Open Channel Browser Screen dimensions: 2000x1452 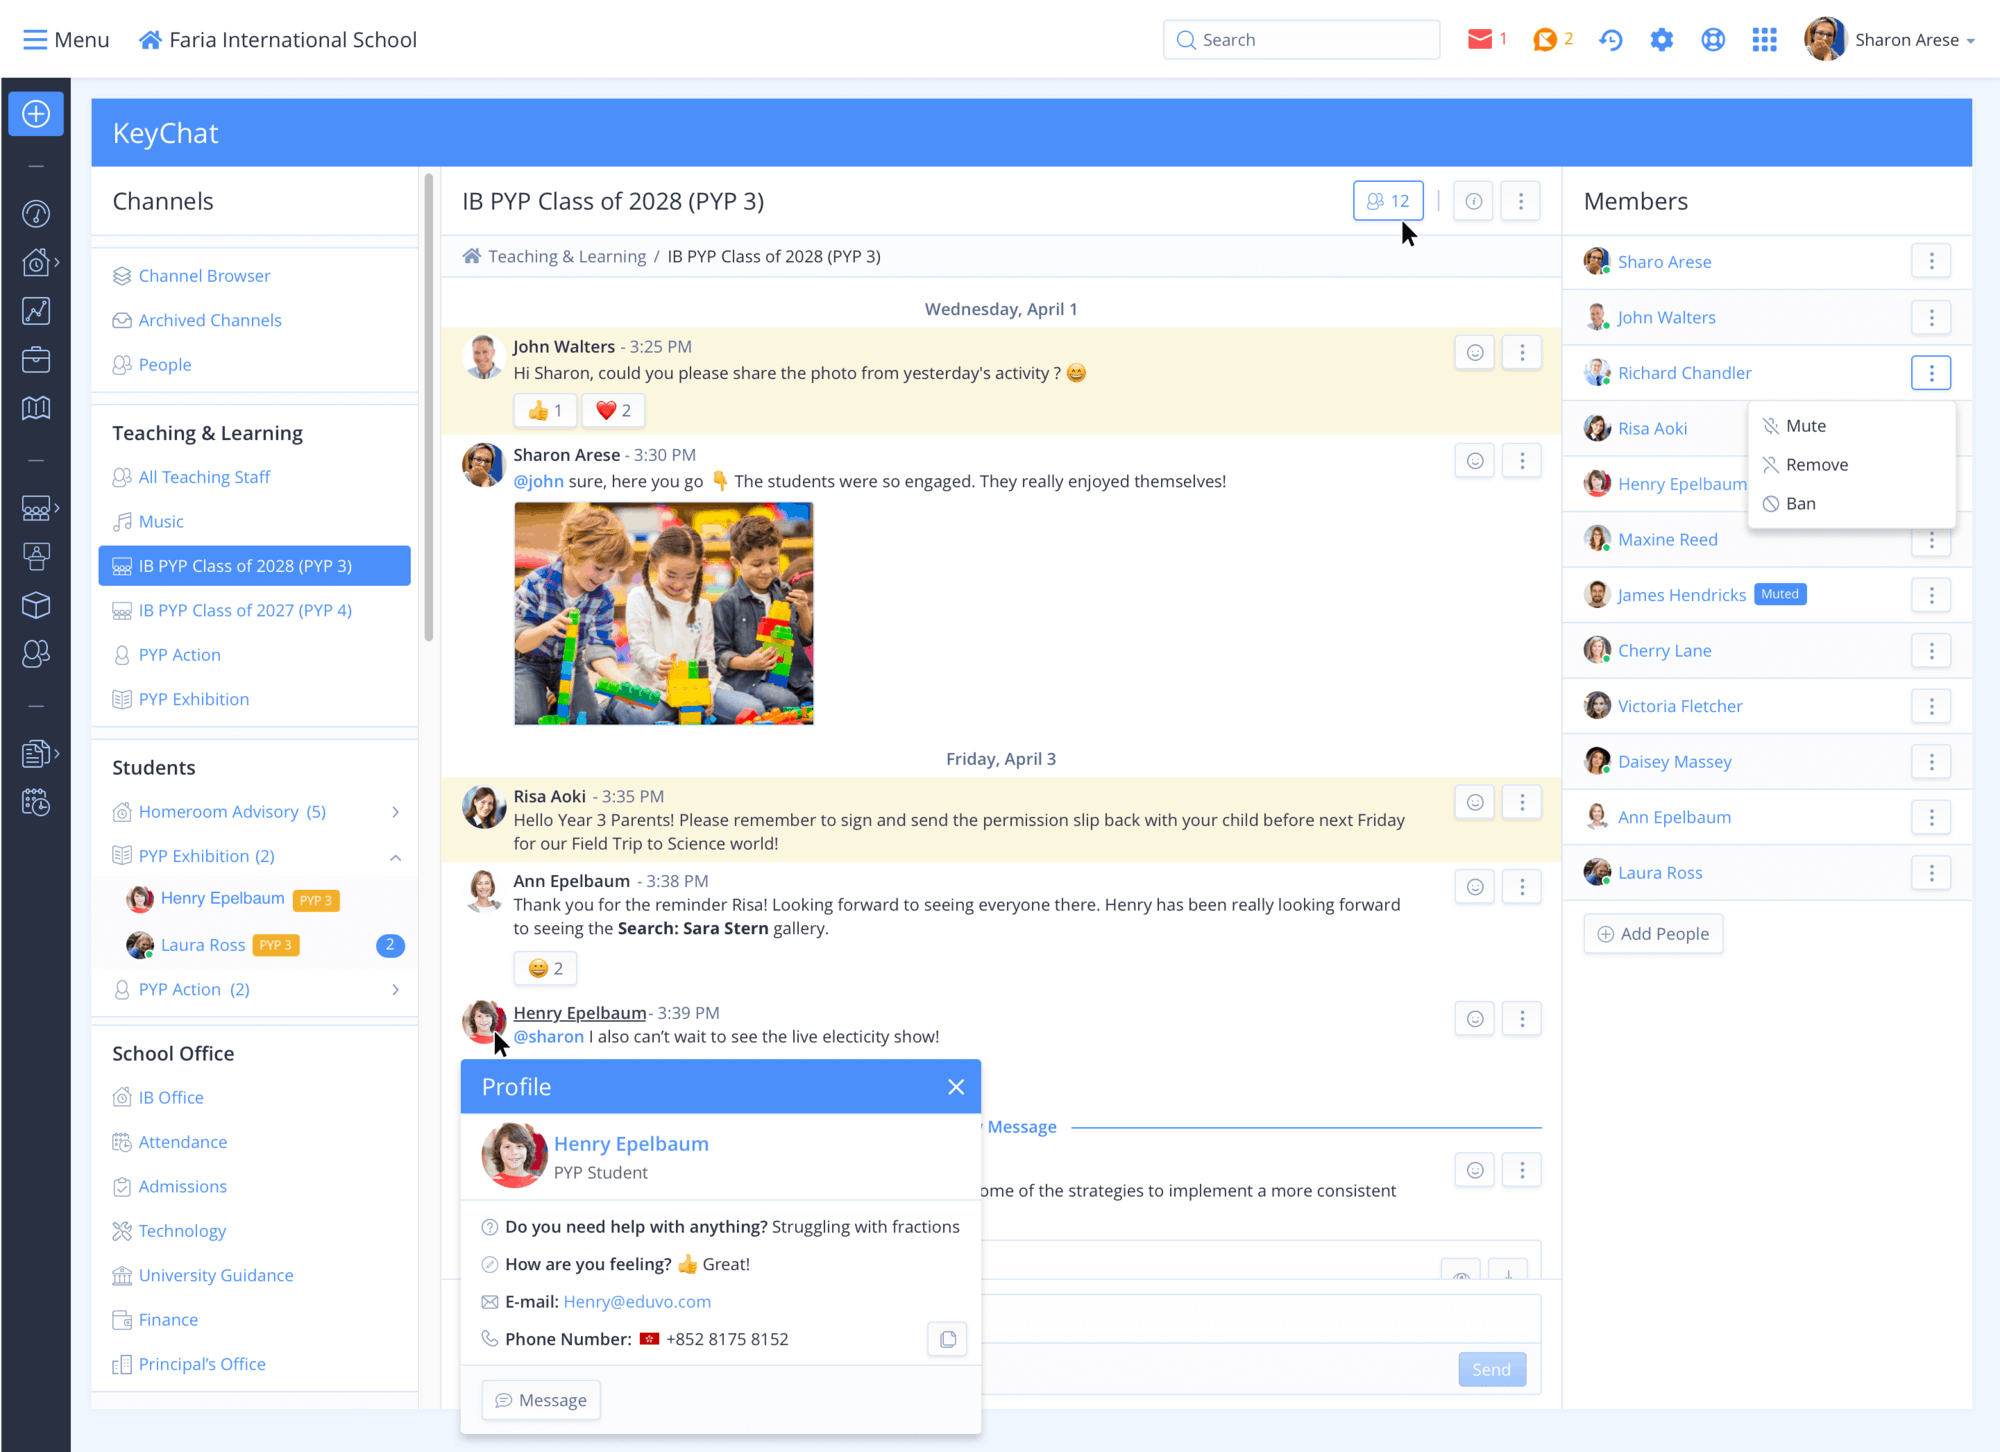click(204, 276)
